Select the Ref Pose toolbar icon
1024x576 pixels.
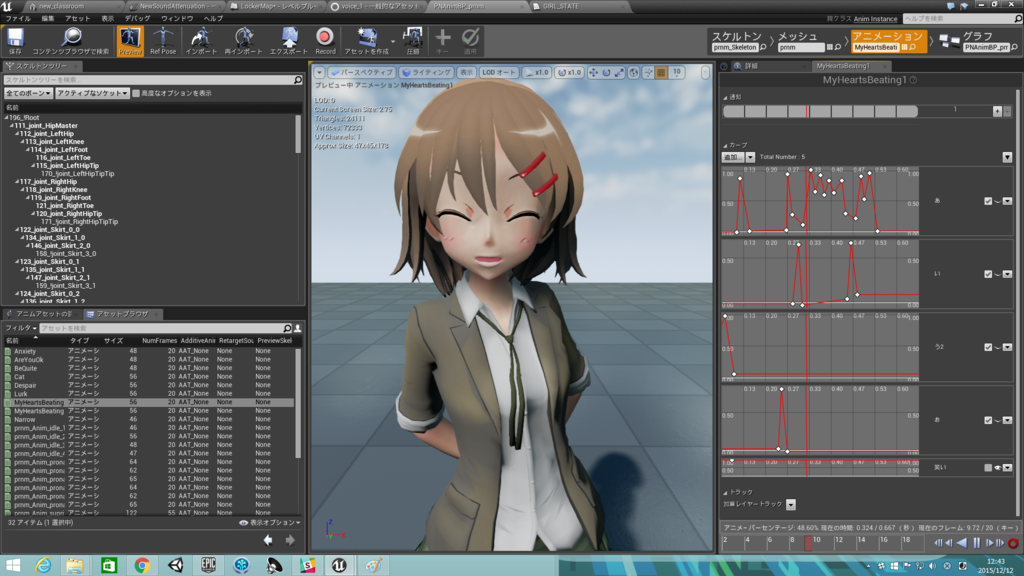pyautogui.click(x=163, y=38)
